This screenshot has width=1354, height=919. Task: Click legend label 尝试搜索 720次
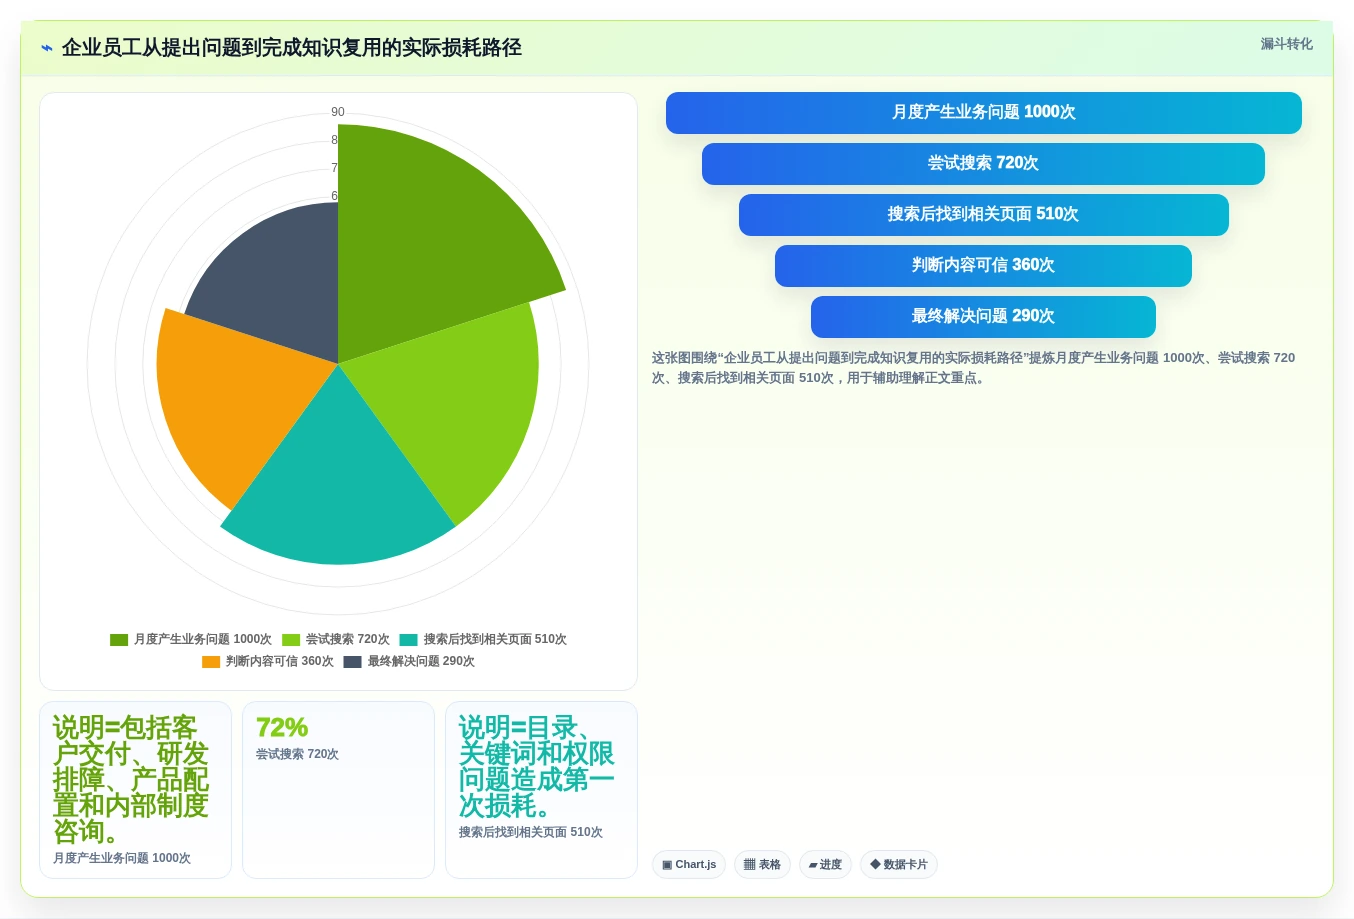tap(347, 639)
